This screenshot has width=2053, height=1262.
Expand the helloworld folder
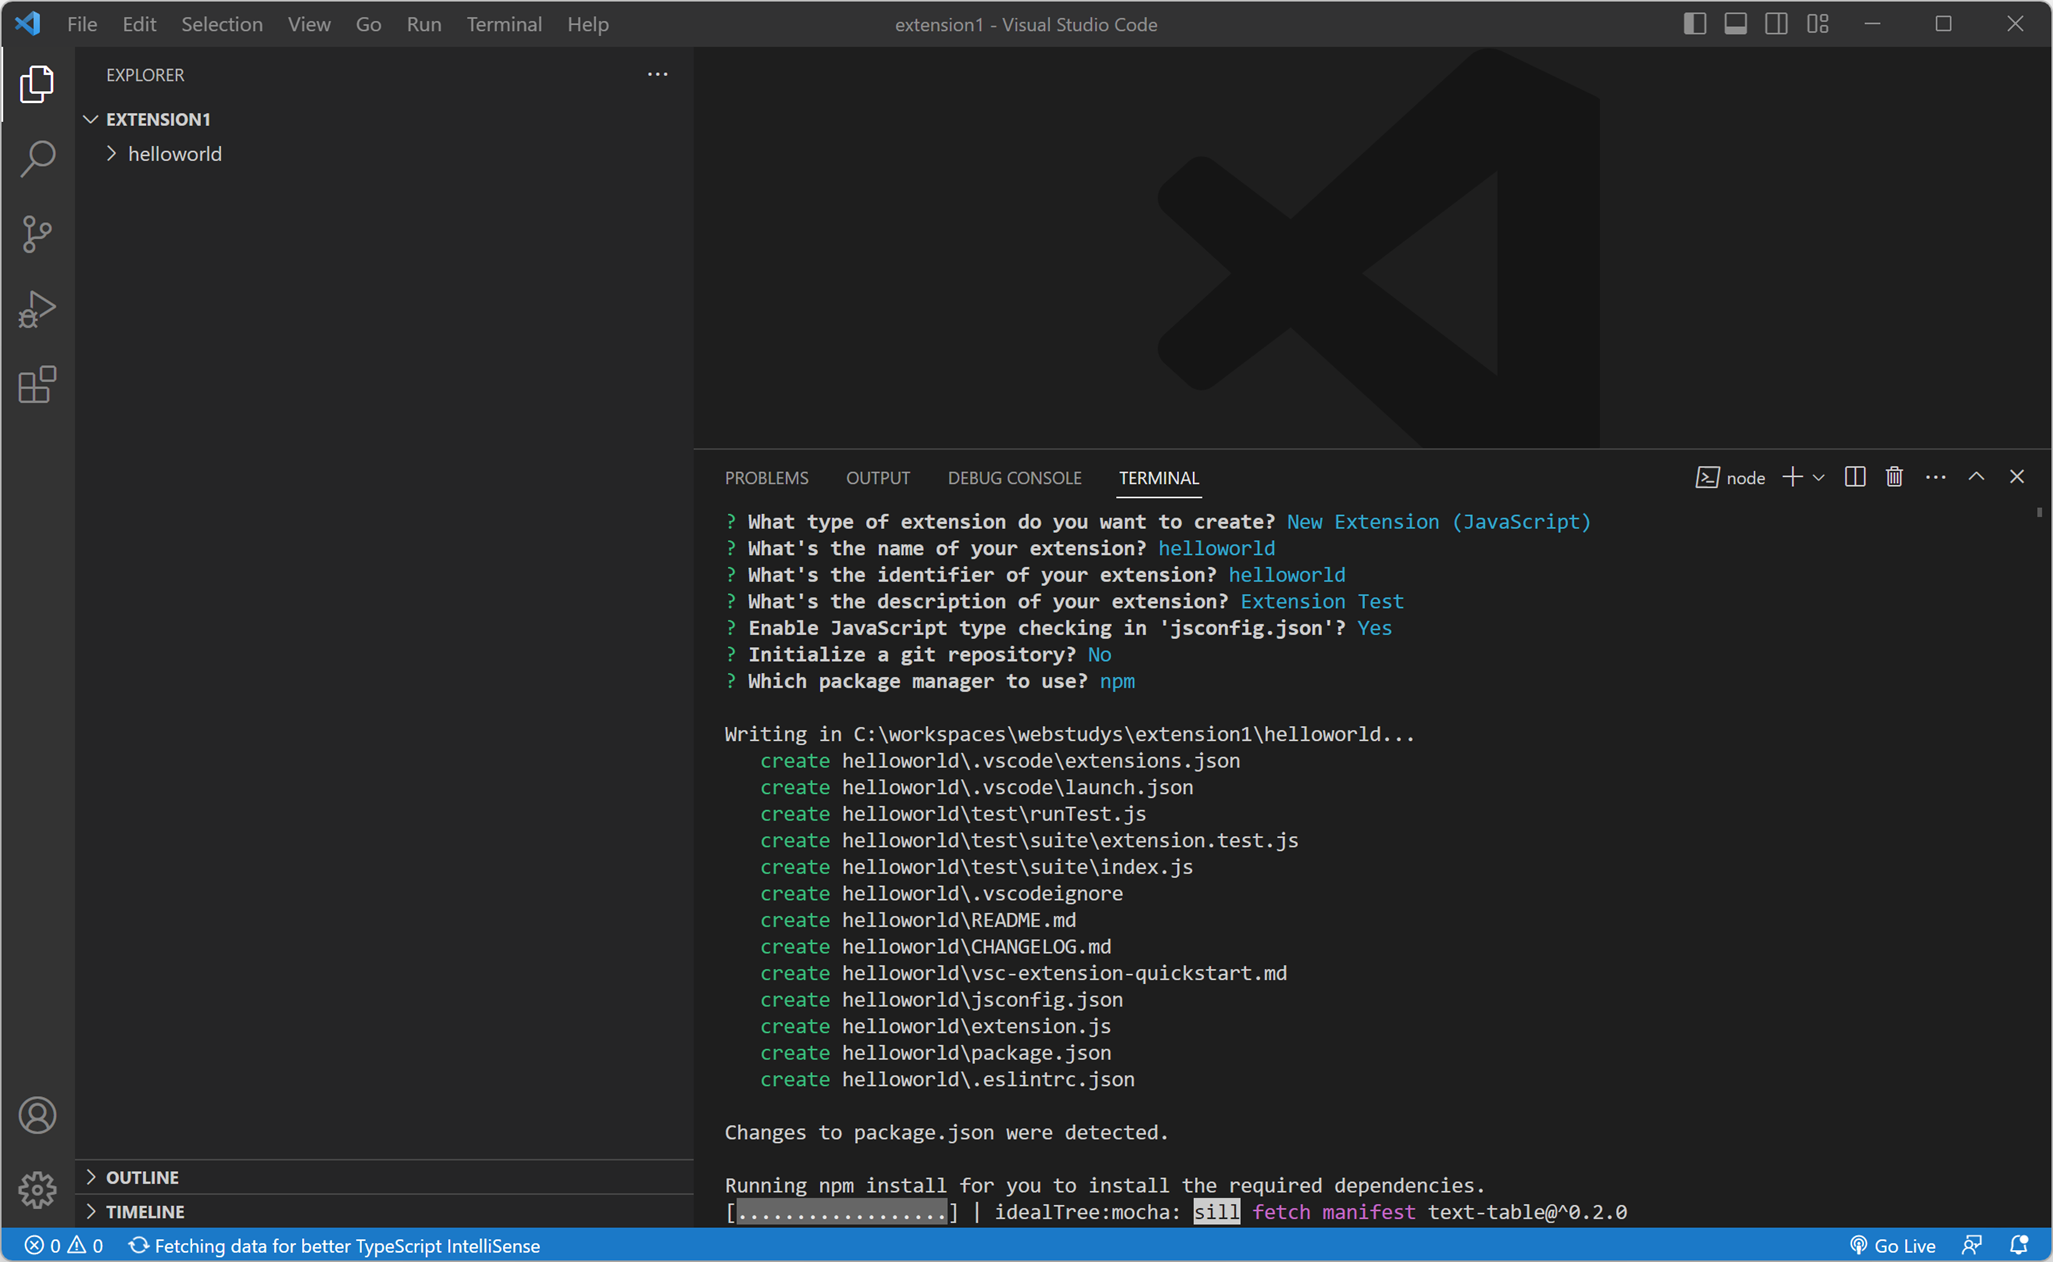pyautogui.click(x=174, y=154)
